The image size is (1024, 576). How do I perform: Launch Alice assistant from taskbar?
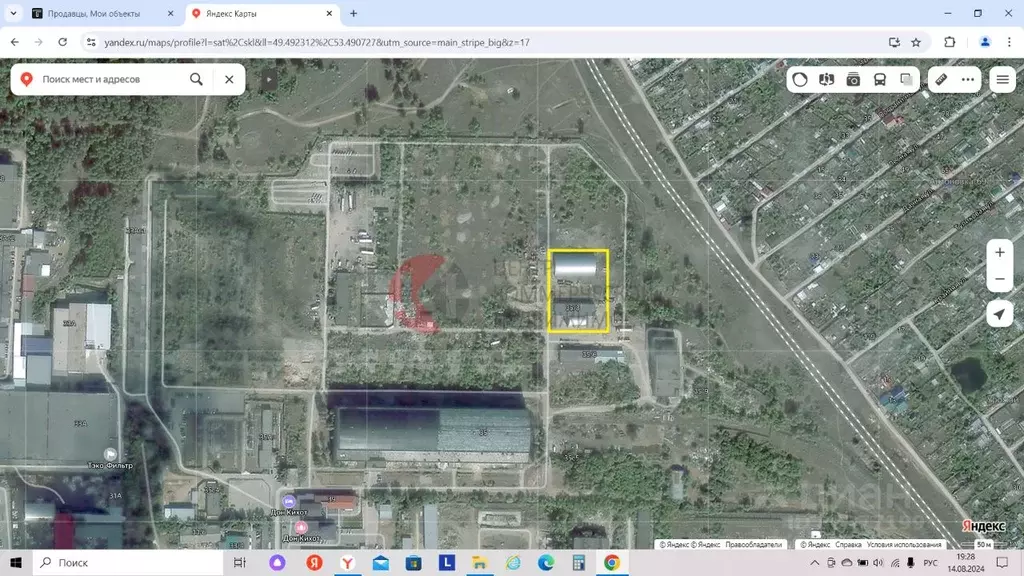point(277,562)
